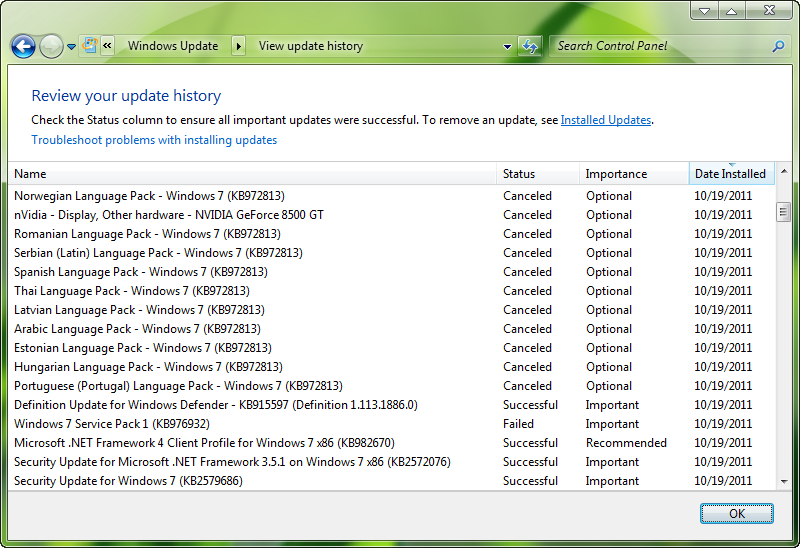Select Estonian Language Pack row
The height and width of the screenshot is (548, 800).
click(x=392, y=348)
